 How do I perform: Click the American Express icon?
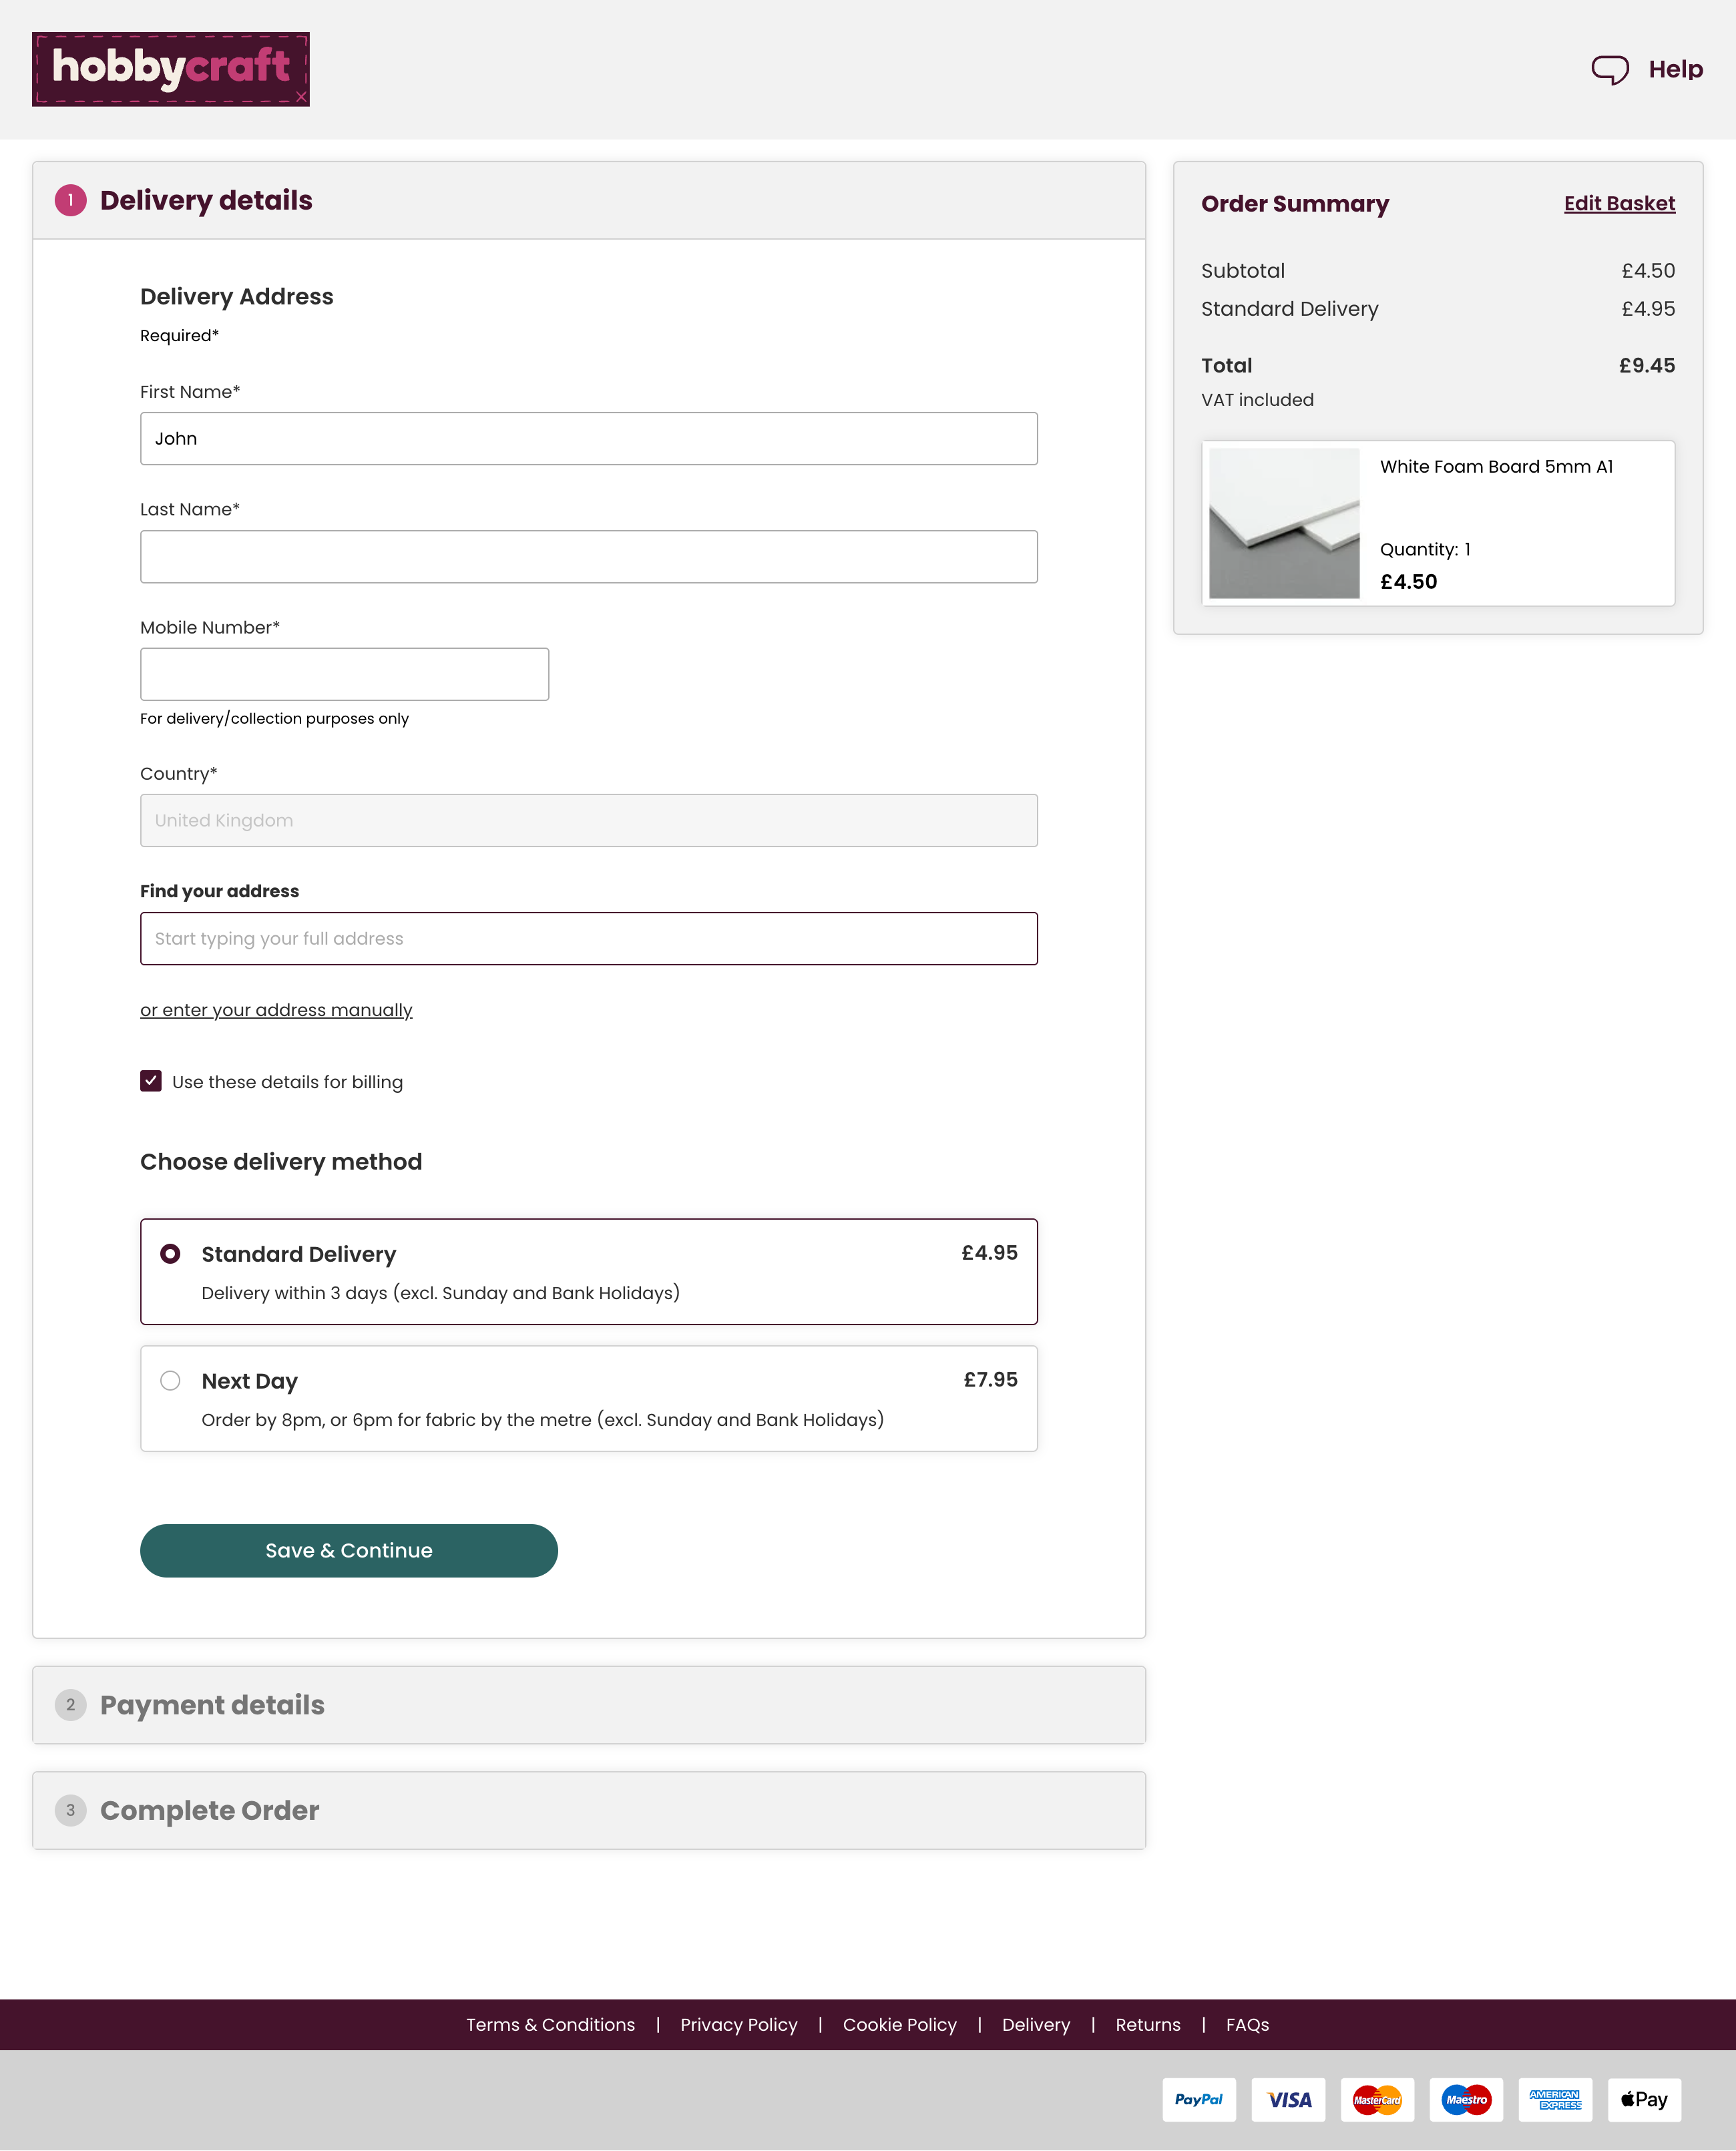click(x=1555, y=2099)
